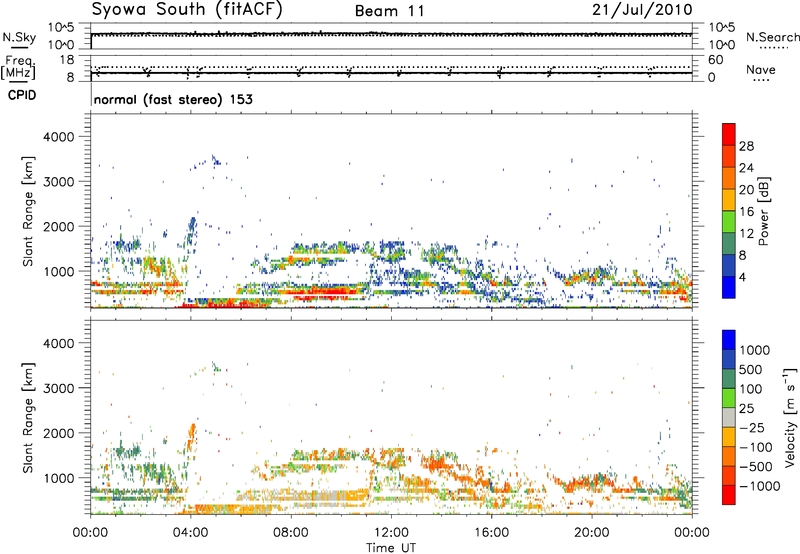Select the 'Velocity [m s-1]' color bar title

tap(790, 417)
